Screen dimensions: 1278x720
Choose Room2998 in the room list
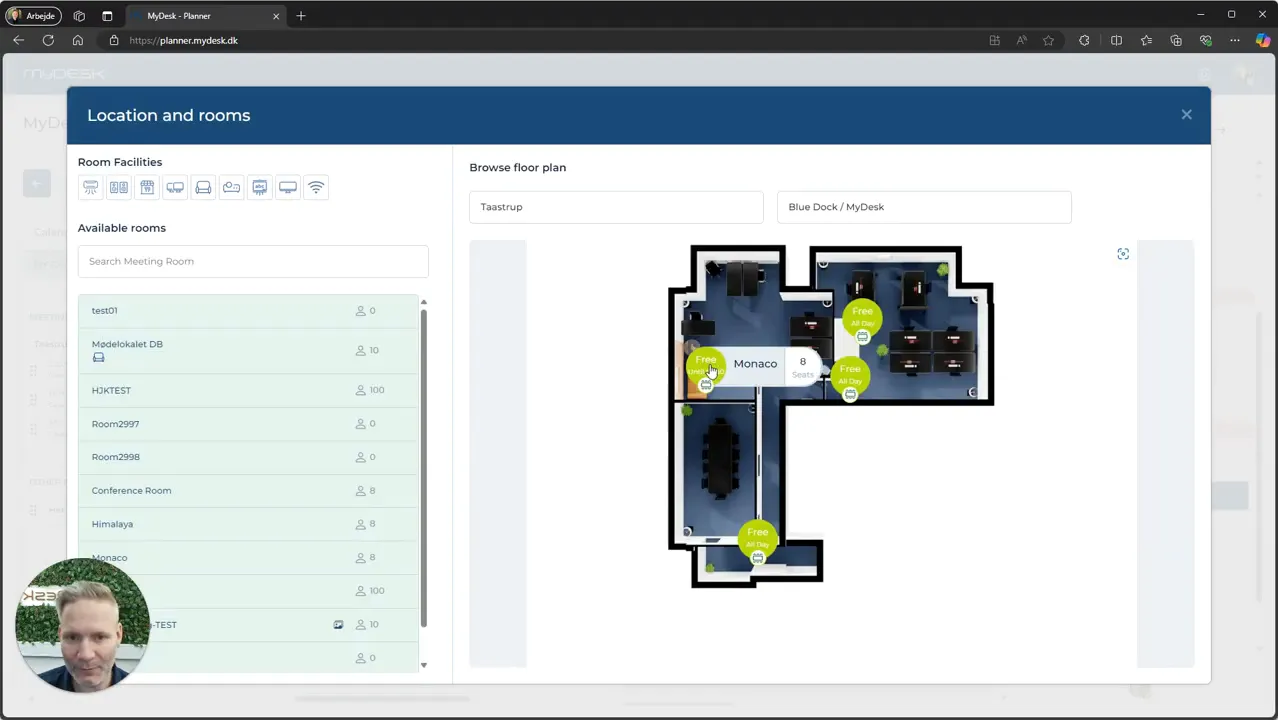coord(249,457)
